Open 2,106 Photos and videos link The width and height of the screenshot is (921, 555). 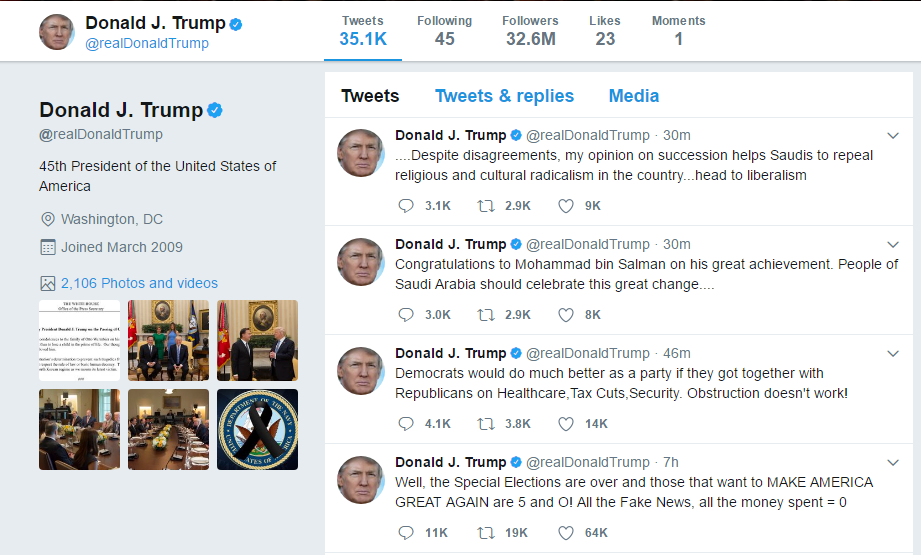(x=139, y=283)
